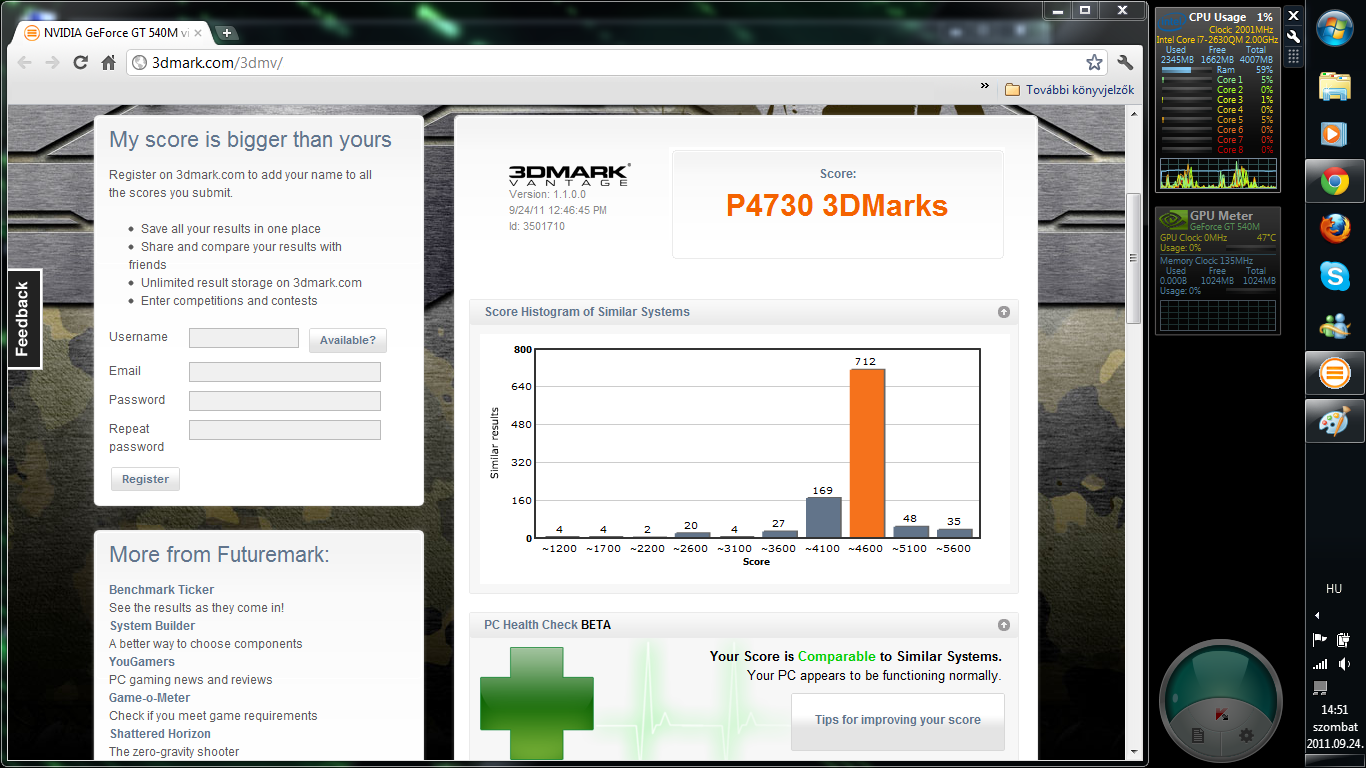
Task: Open wireless network signal tray icon
Action: (x=1320, y=663)
